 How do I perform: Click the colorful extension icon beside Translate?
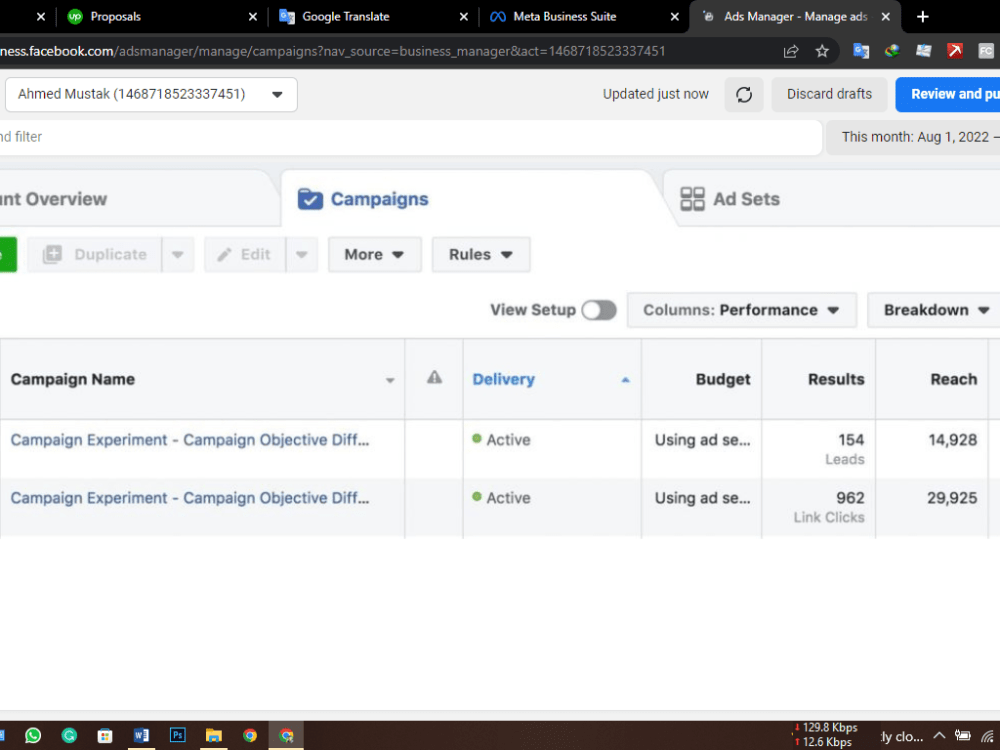coord(892,51)
